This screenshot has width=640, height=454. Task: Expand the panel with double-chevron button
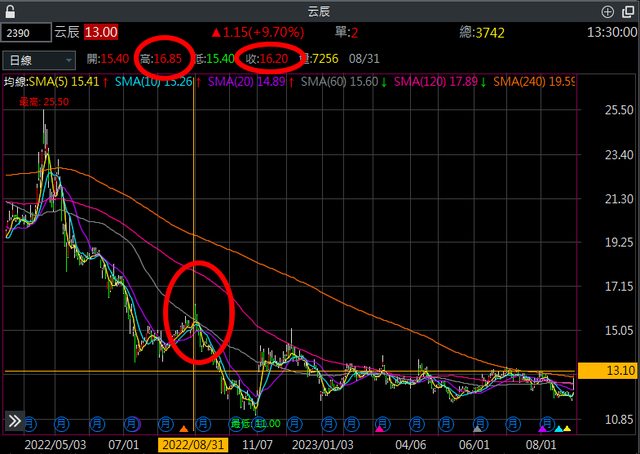pos(15,420)
